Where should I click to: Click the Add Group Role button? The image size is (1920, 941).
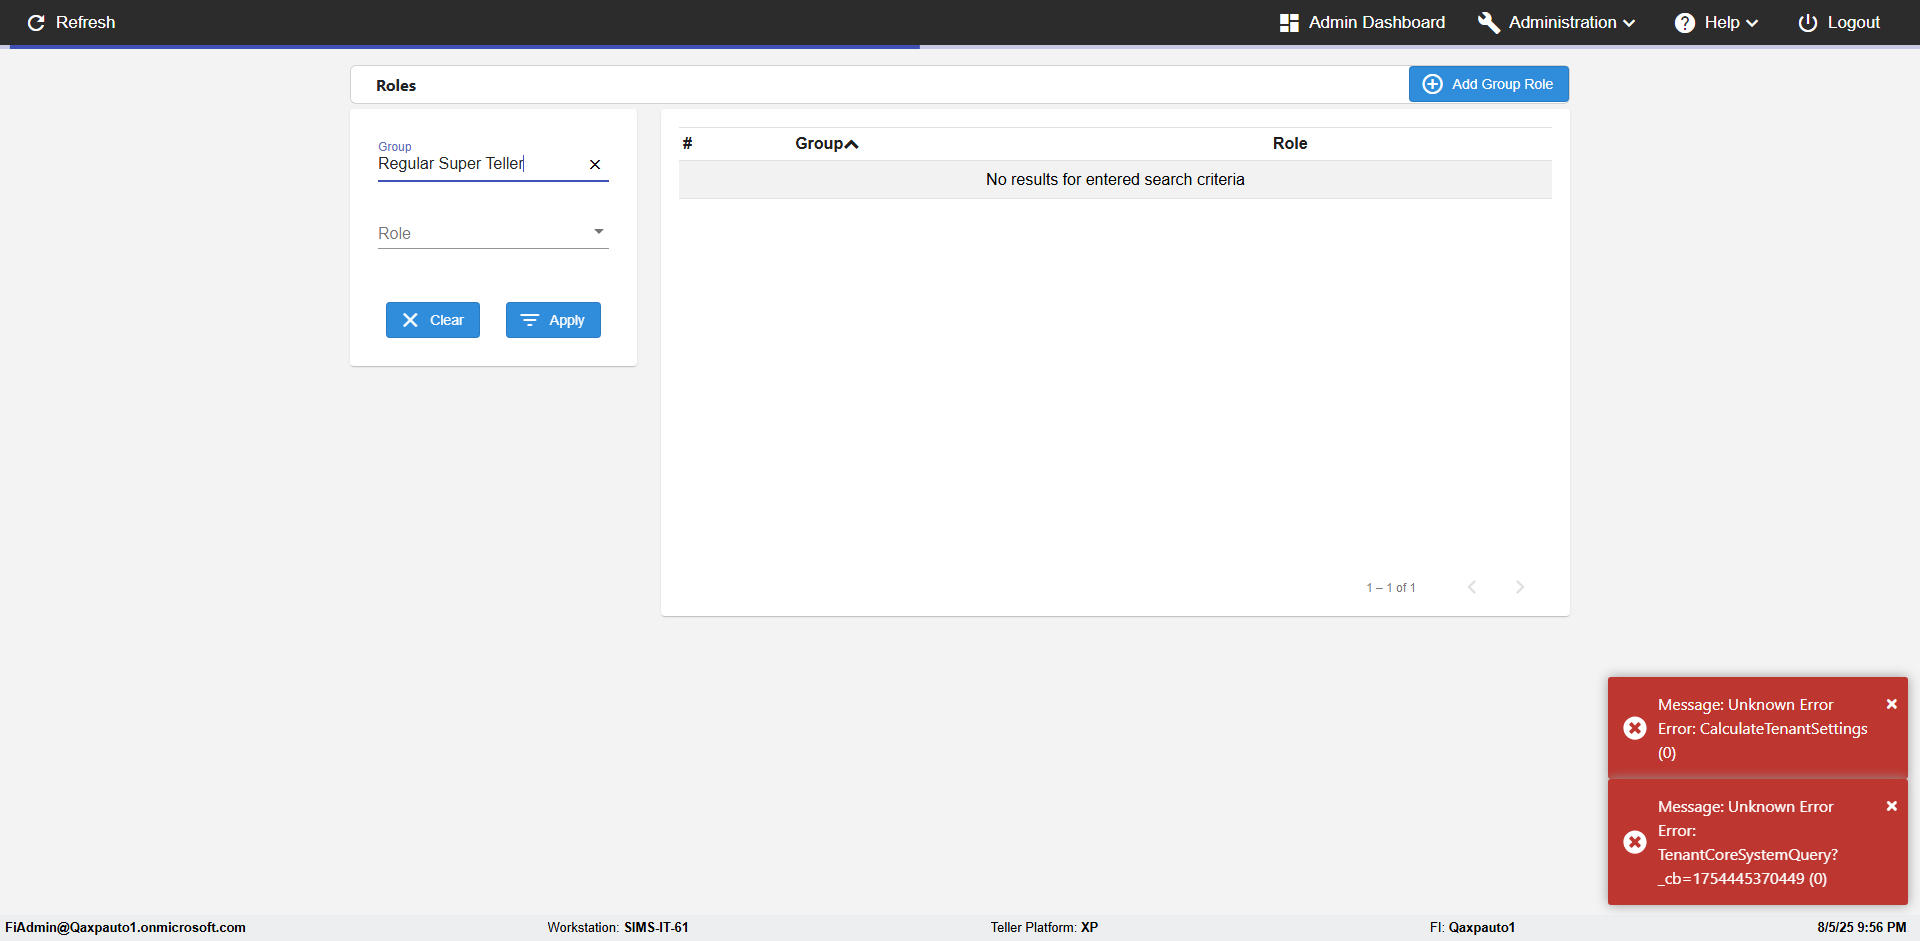pyautogui.click(x=1488, y=84)
